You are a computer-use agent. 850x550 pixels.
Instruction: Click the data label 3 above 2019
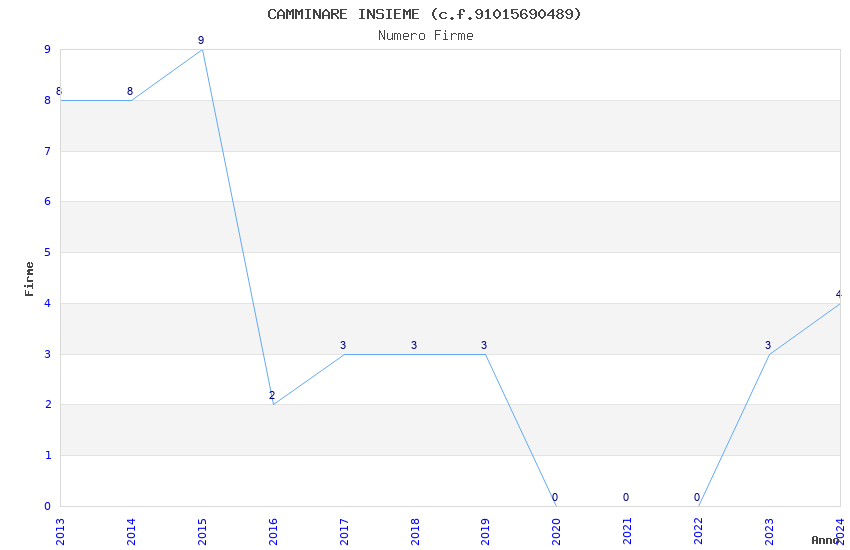(484, 345)
